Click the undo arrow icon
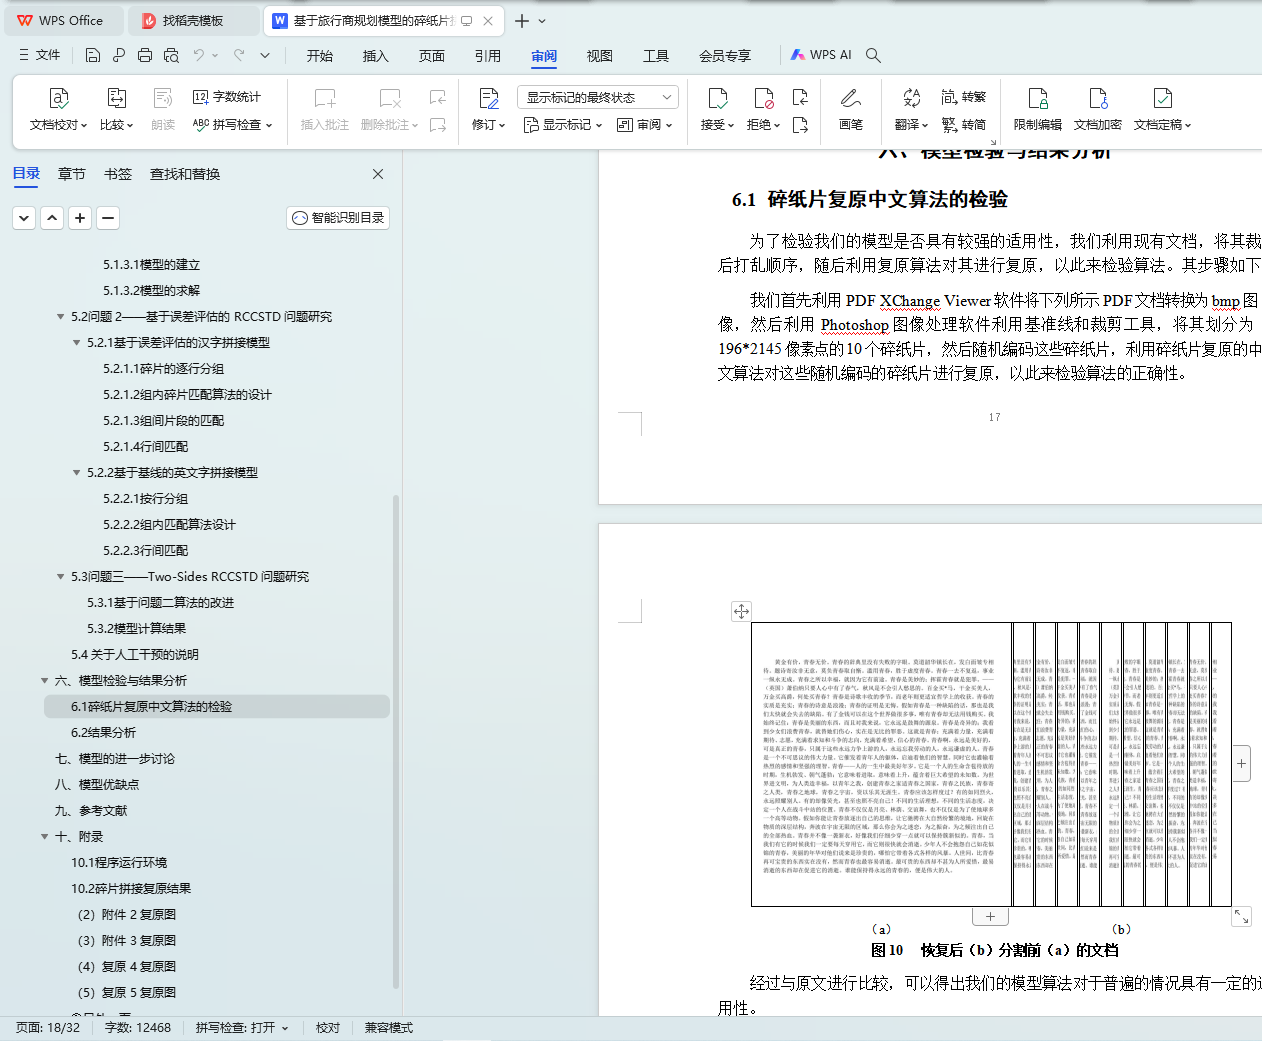The height and width of the screenshot is (1041, 1262). [x=199, y=55]
